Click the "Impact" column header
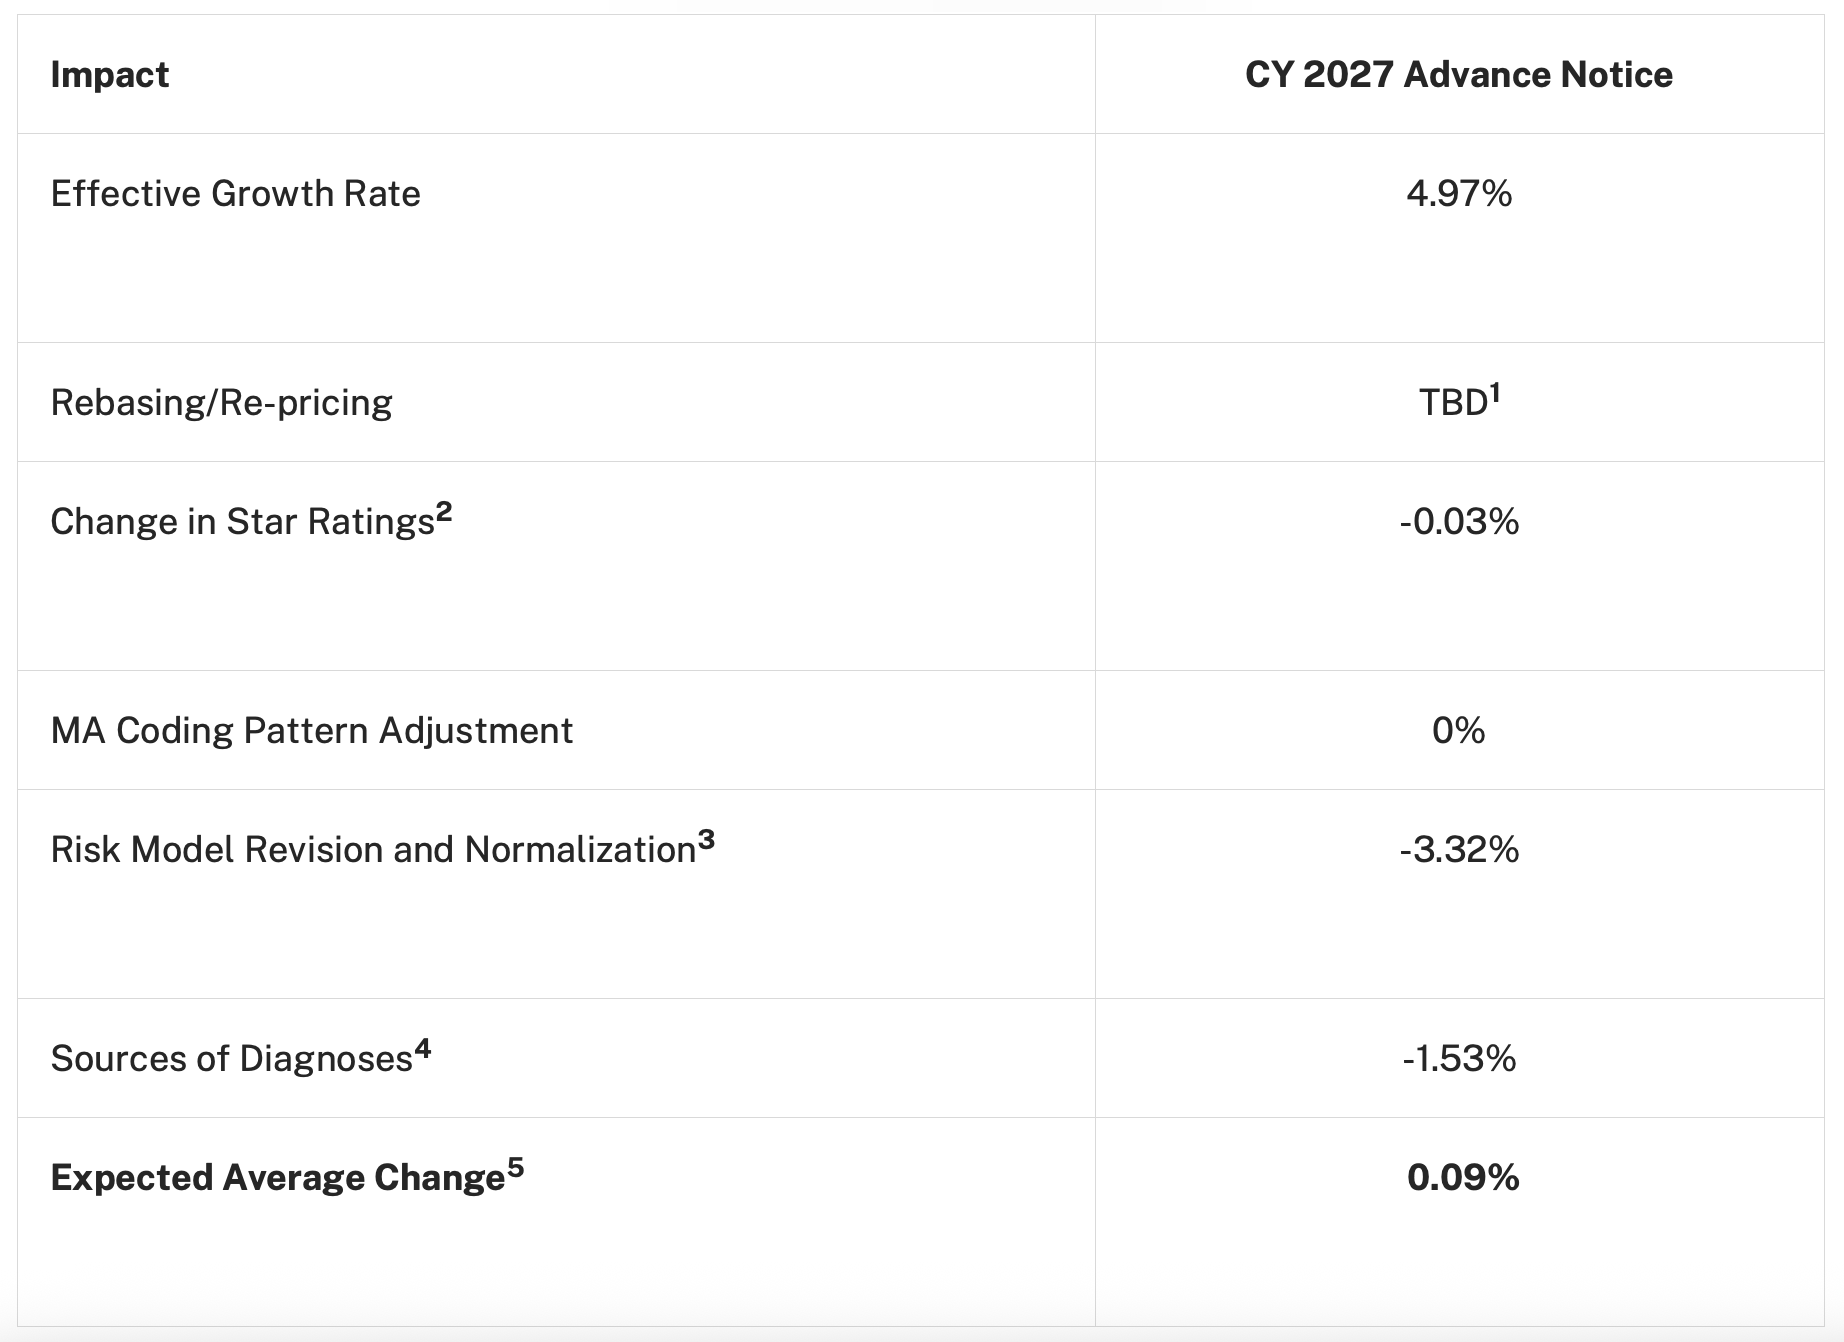This screenshot has height=1342, width=1844. tap(110, 75)
